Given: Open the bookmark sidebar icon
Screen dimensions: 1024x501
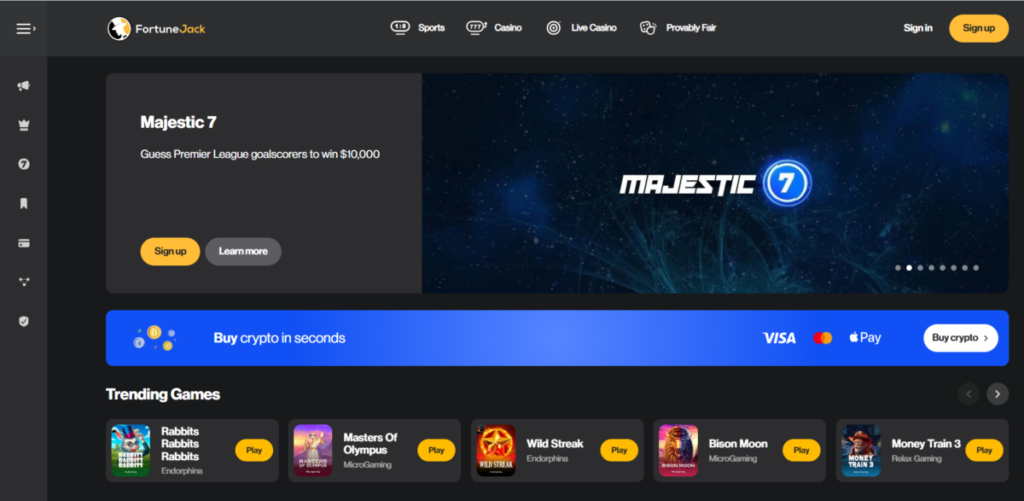Looking at the screenshot, I should pos(24,204).
